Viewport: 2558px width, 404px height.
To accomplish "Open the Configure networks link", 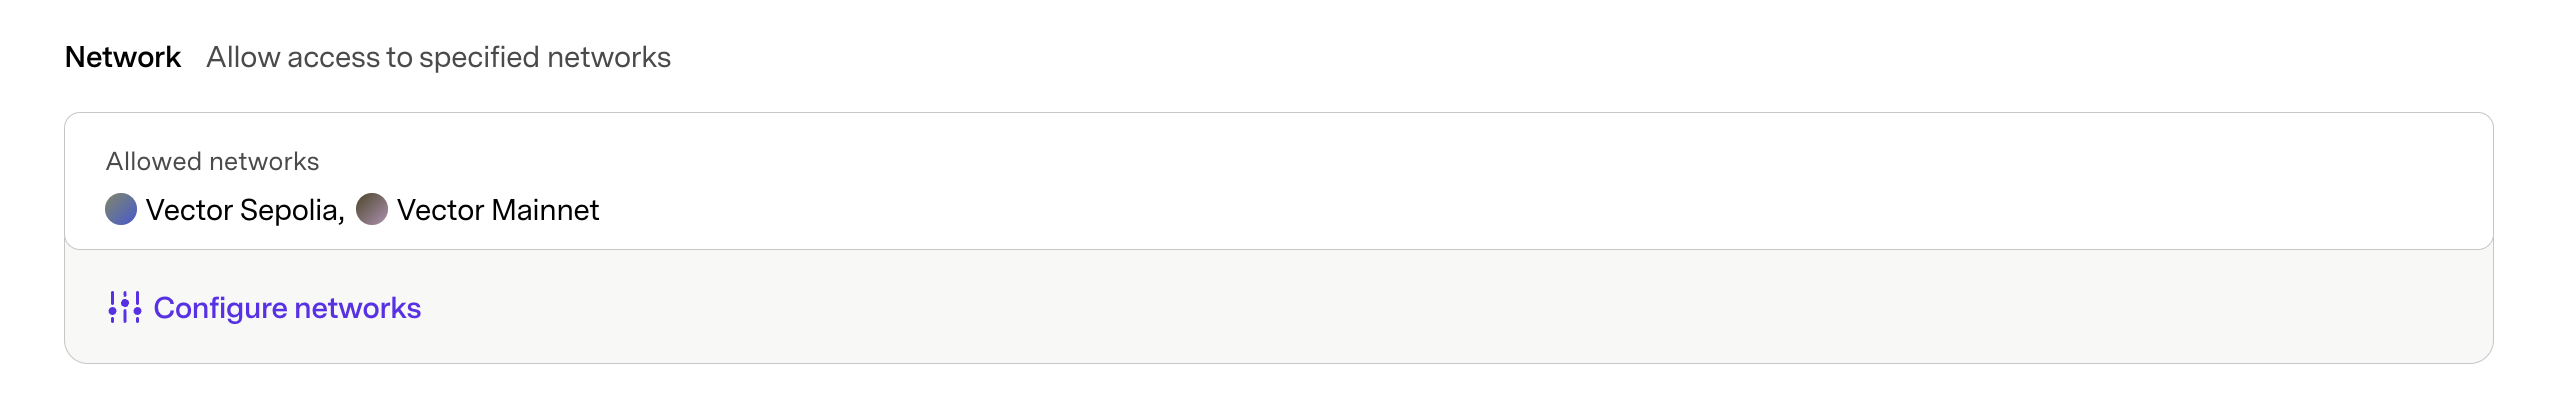I will click(287, 308).
